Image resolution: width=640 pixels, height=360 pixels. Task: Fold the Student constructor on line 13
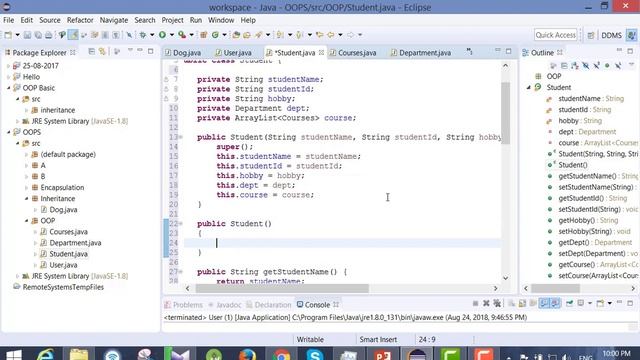181,137
